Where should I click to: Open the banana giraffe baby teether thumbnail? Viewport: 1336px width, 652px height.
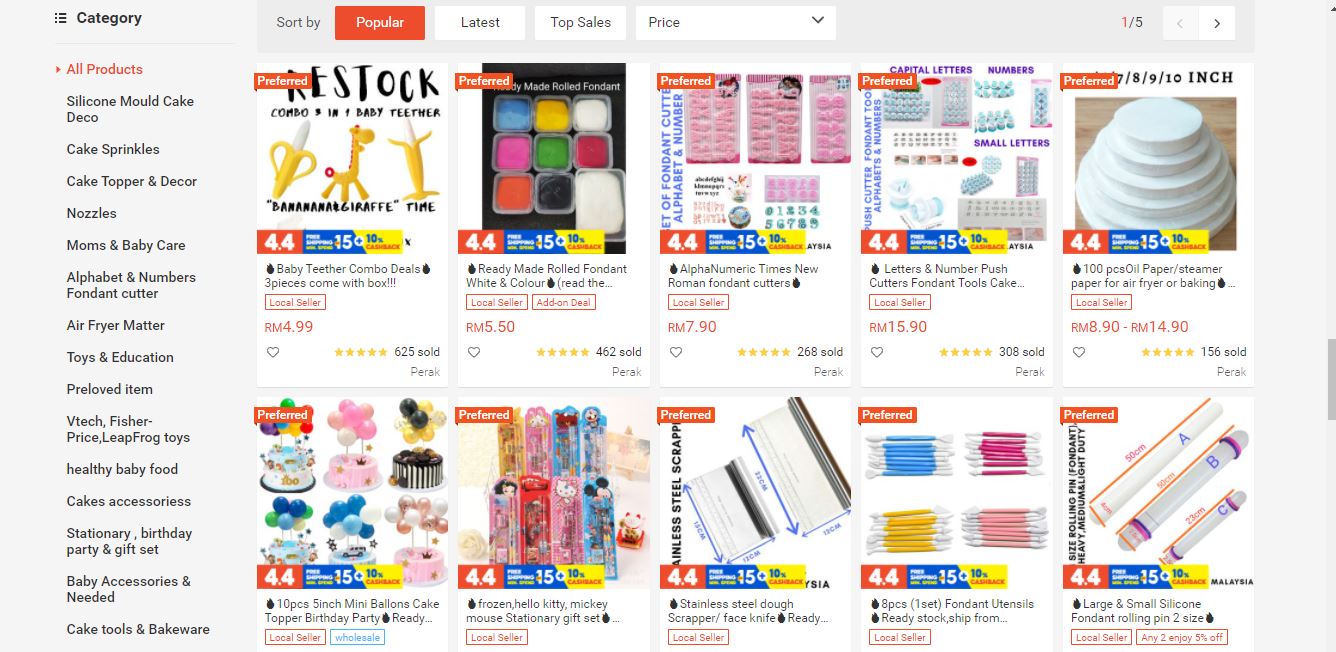coord(352,158)
